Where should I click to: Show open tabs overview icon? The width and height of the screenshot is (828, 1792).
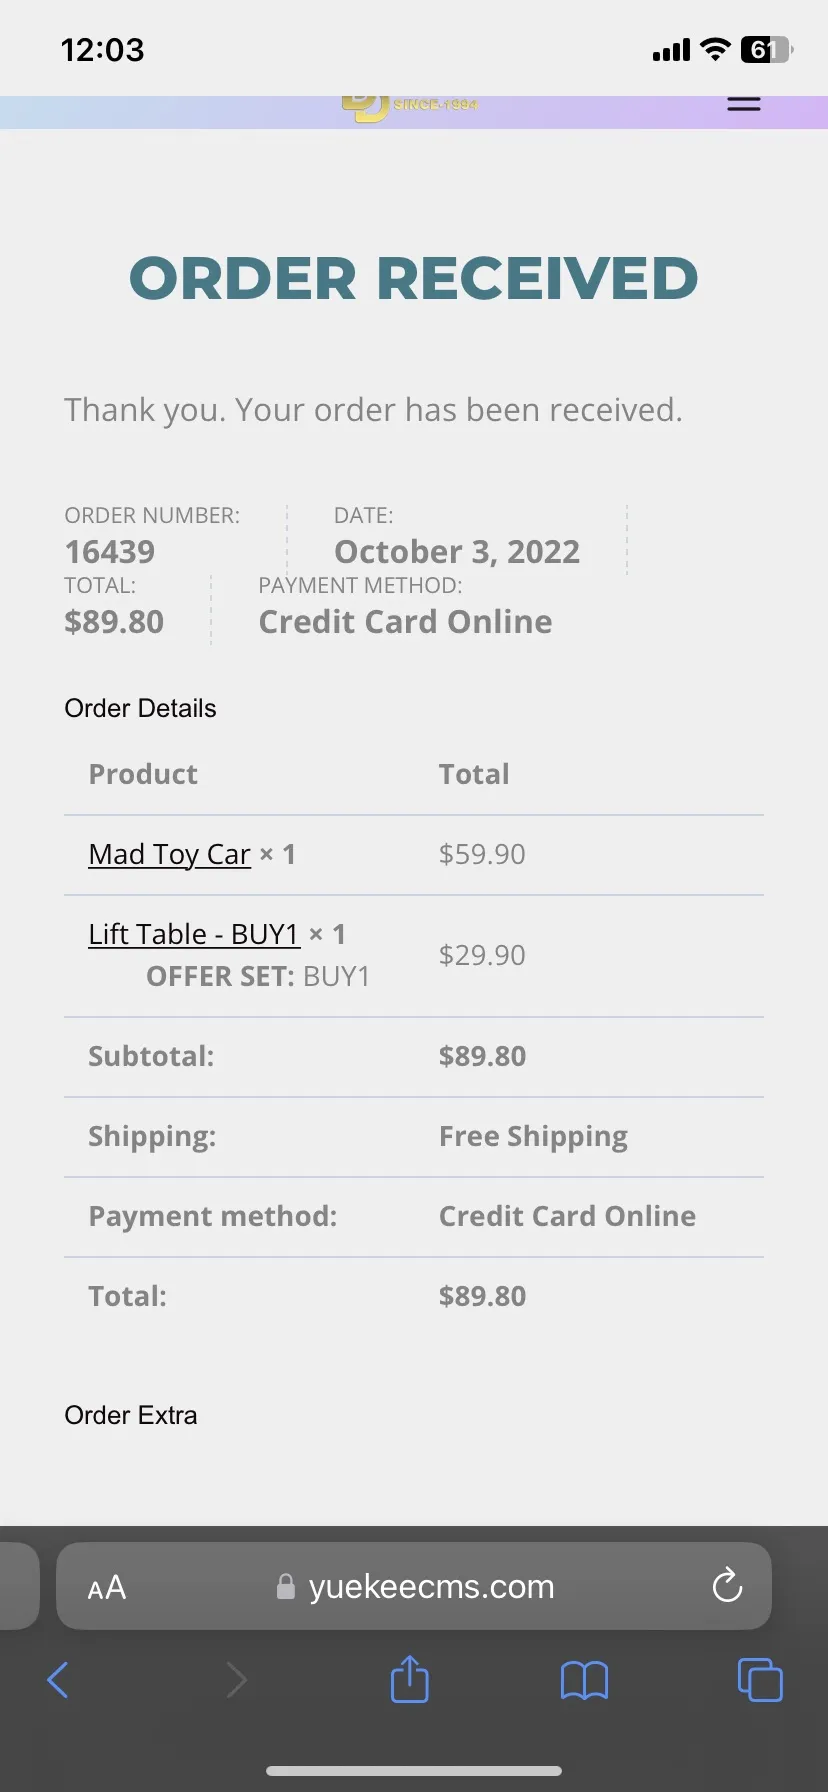click(x=760, y=1679)
